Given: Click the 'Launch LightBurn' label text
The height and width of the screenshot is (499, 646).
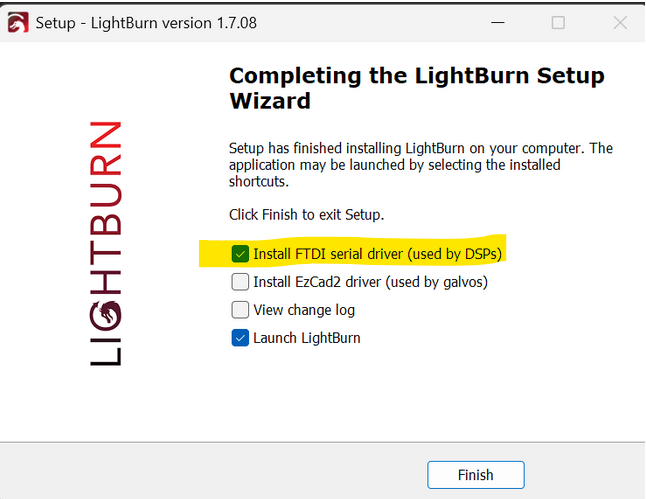Looking at the screenshot, I should [x=307, y=338].
